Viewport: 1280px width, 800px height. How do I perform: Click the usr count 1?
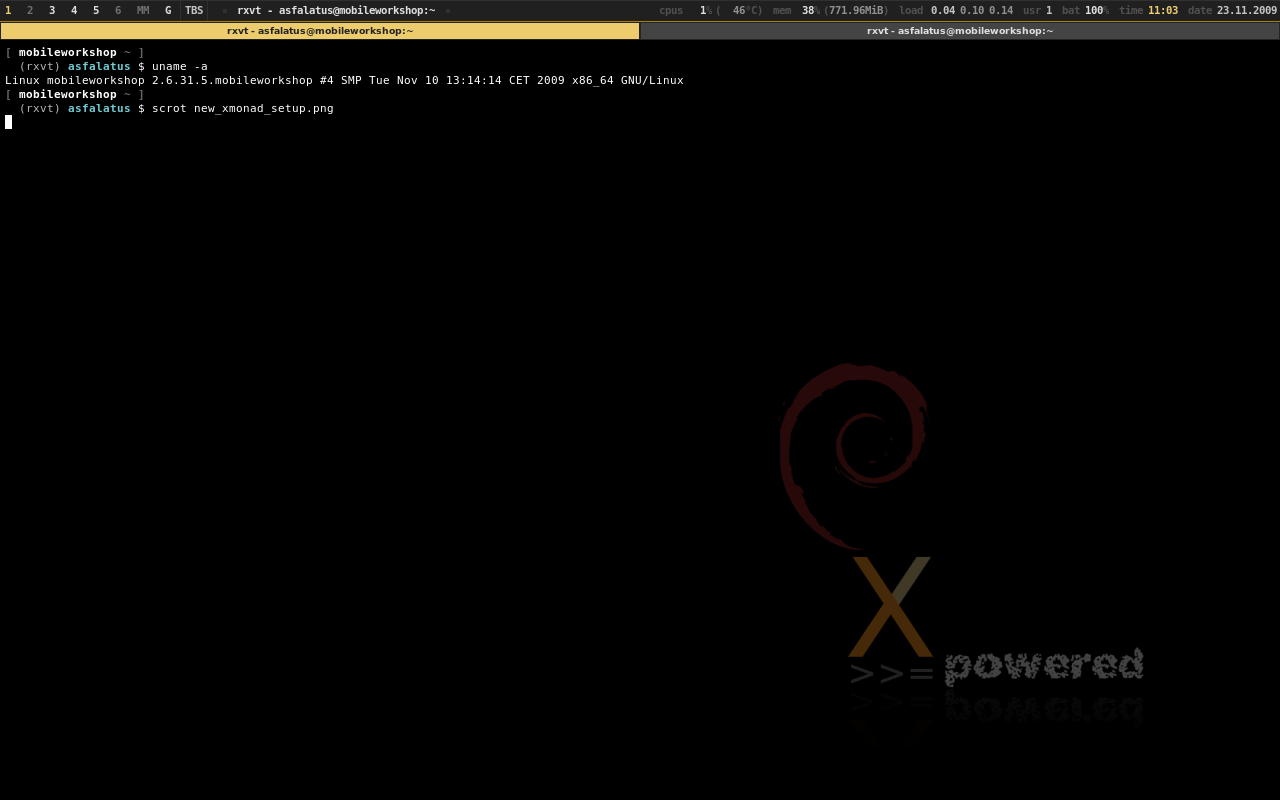(1049, 11)
